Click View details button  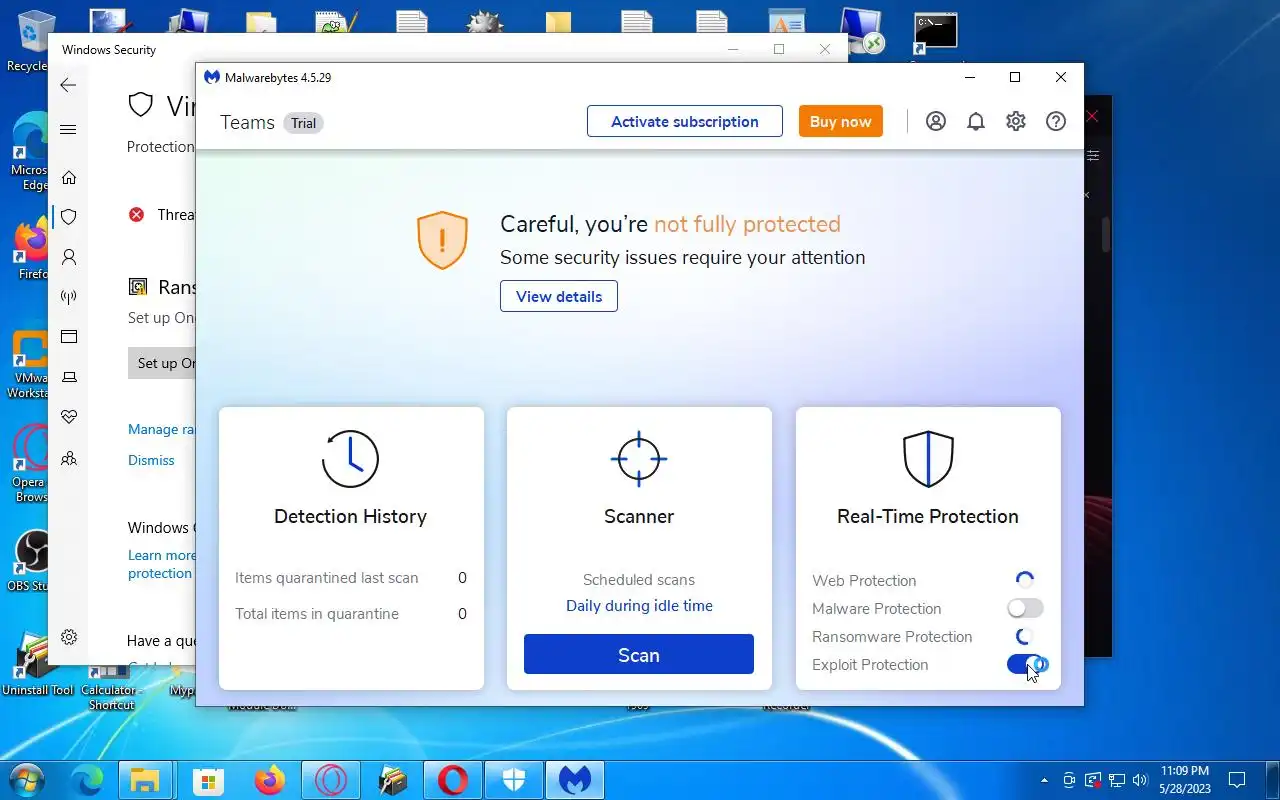coord(559,296)
